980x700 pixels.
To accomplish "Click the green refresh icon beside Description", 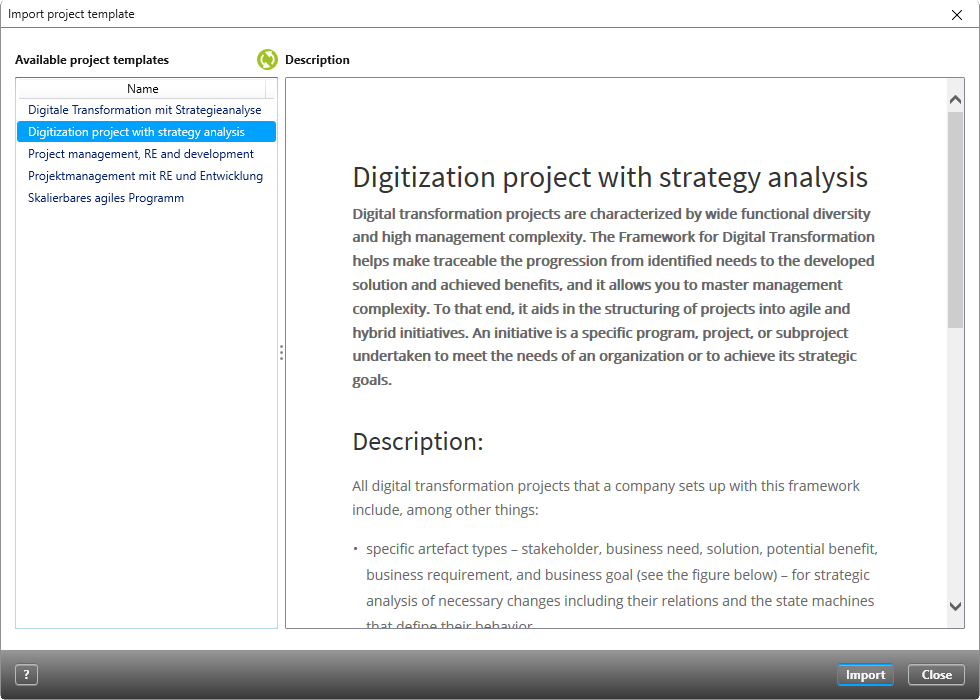I will point(267,59).
